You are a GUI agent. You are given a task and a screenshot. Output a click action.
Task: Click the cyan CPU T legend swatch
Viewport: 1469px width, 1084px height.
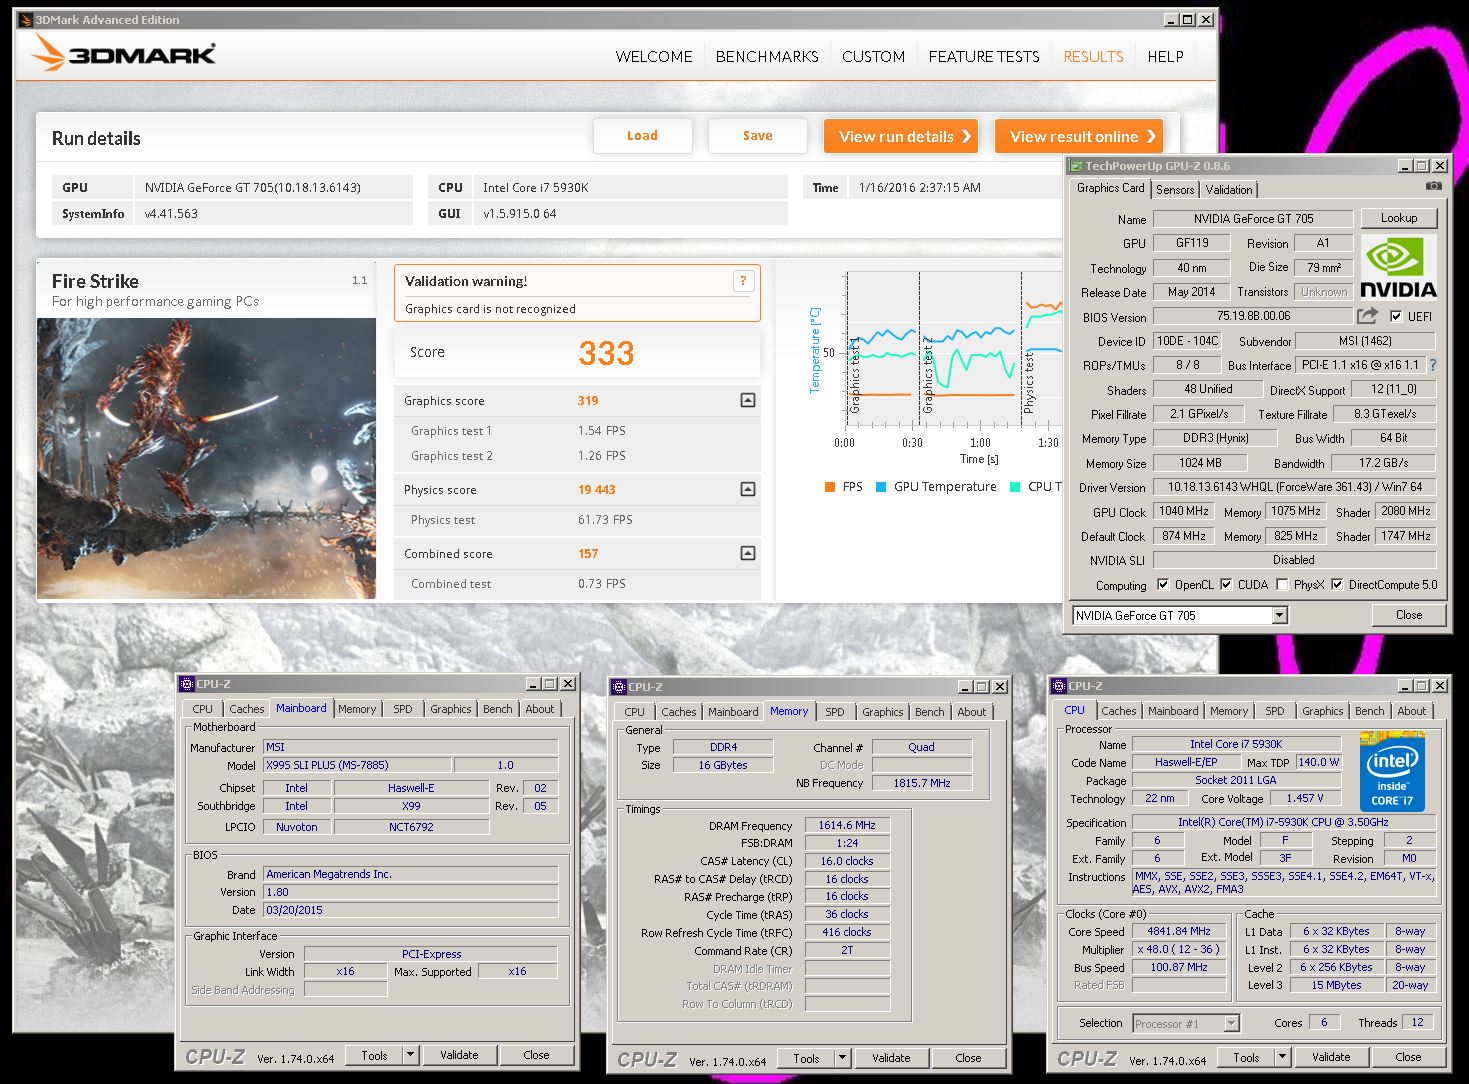[1015, 487]
